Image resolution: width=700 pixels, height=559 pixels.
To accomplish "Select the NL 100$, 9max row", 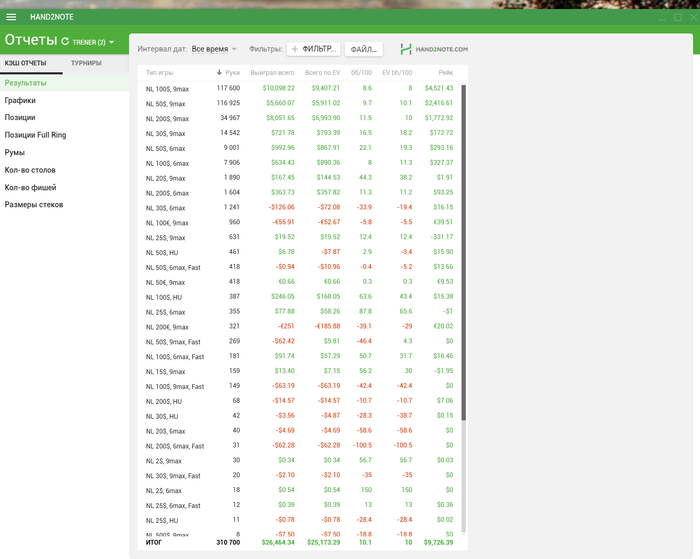I will pos(299,88).
